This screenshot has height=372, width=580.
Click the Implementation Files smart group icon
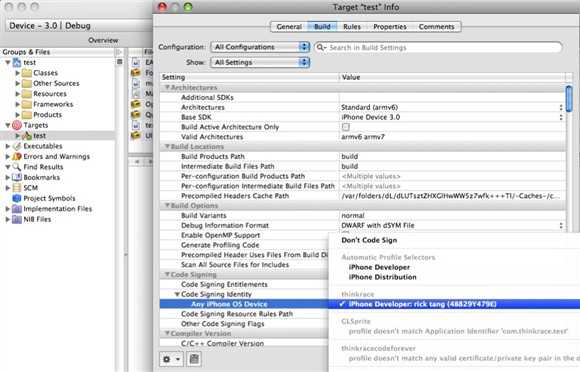pos(17,209)
